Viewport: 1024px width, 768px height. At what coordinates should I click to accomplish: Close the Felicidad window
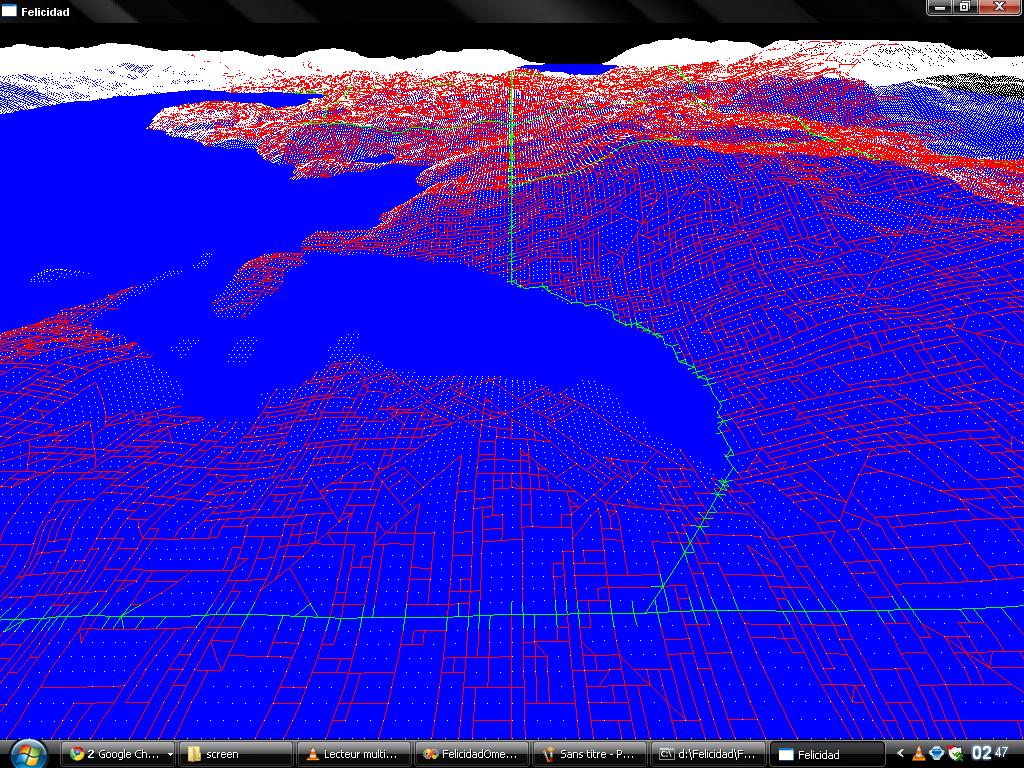[x=998, y=7]
